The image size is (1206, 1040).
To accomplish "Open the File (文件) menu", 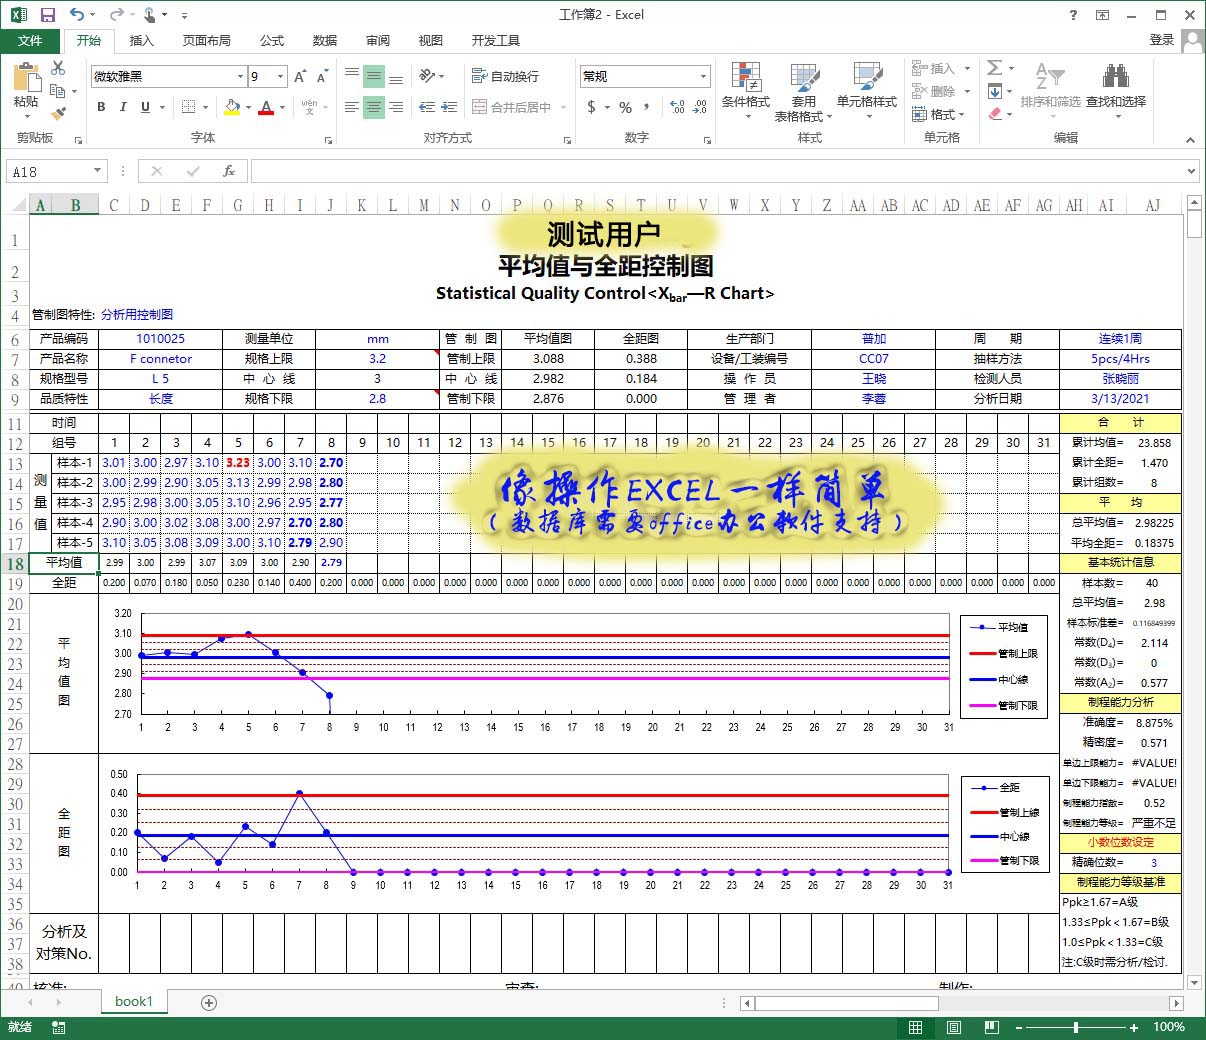I will click(30, 40).
